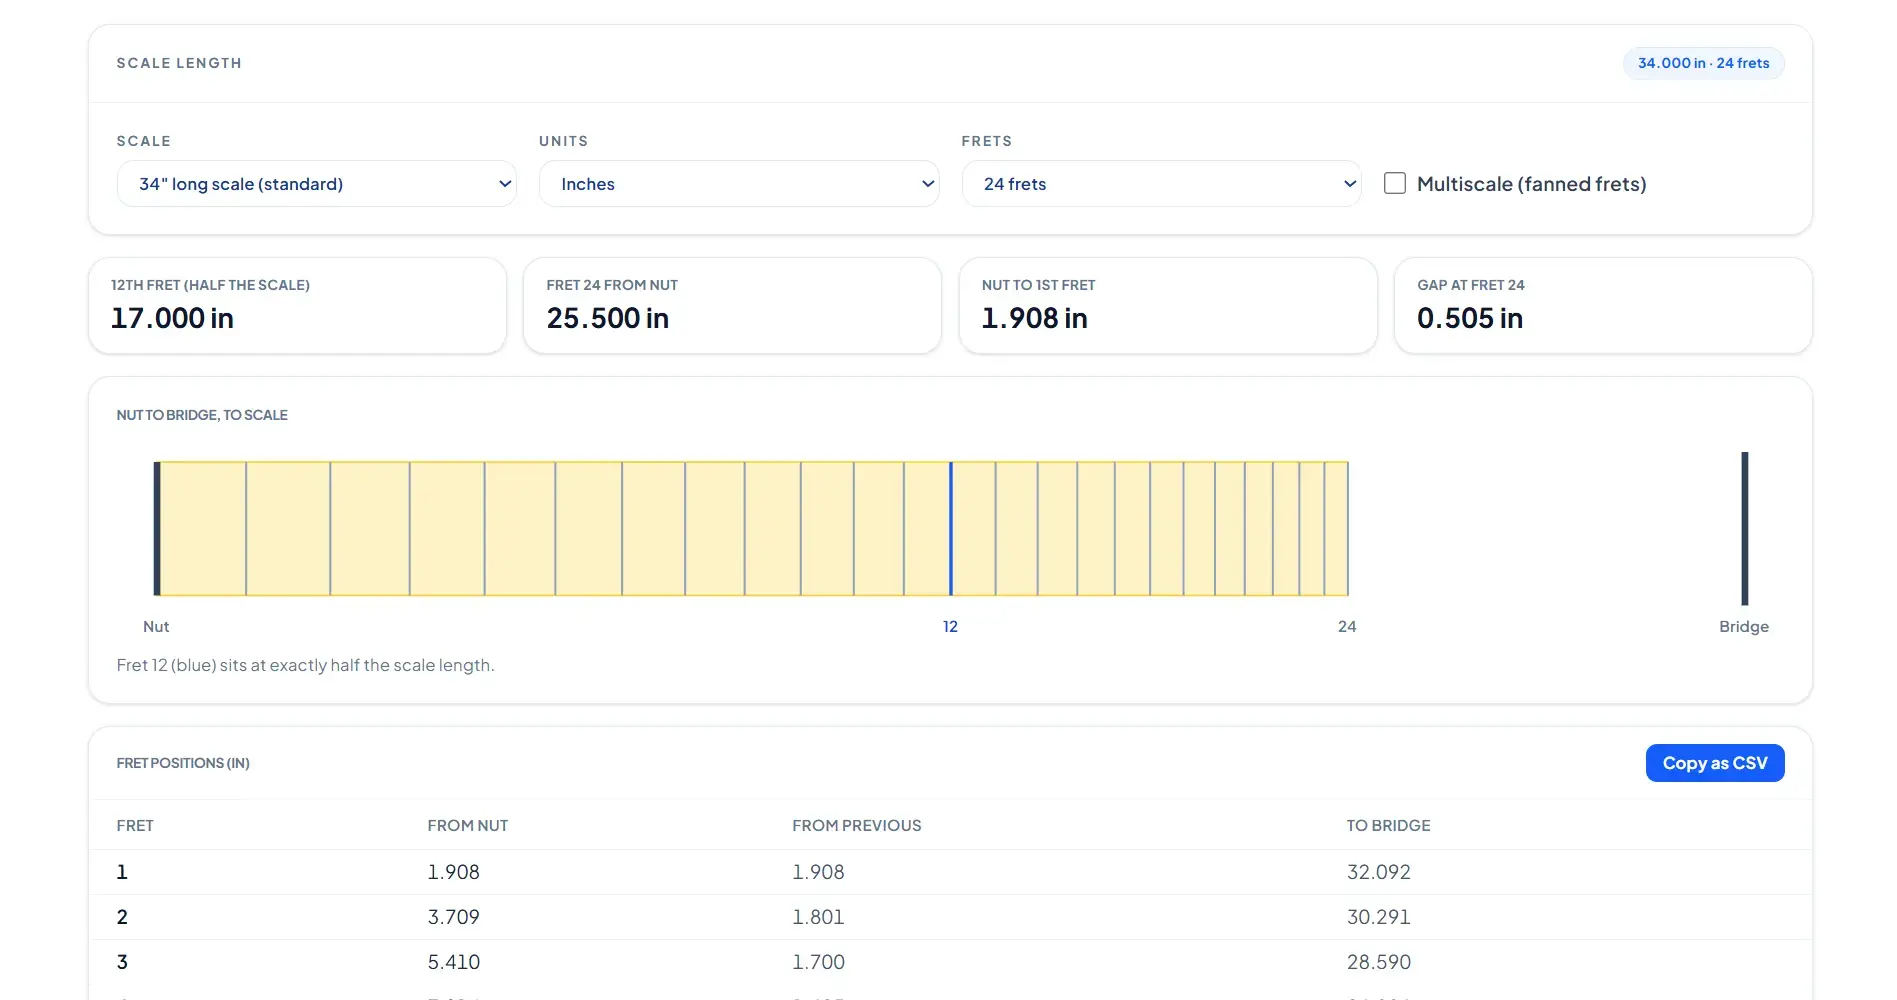This screenshot has width=1897, height=1000.
Task: Click the dark Nut bar in diagram
Action: click(x=157, y=529)
